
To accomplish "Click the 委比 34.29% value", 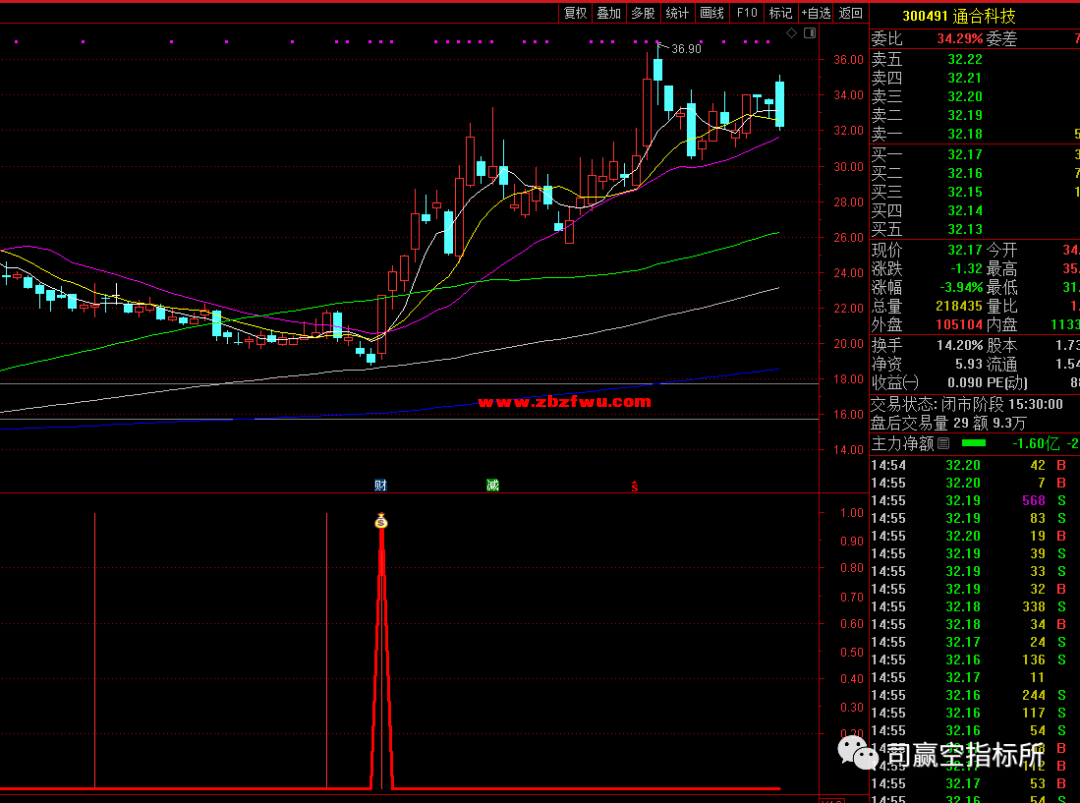I will [x=959, y=39].
